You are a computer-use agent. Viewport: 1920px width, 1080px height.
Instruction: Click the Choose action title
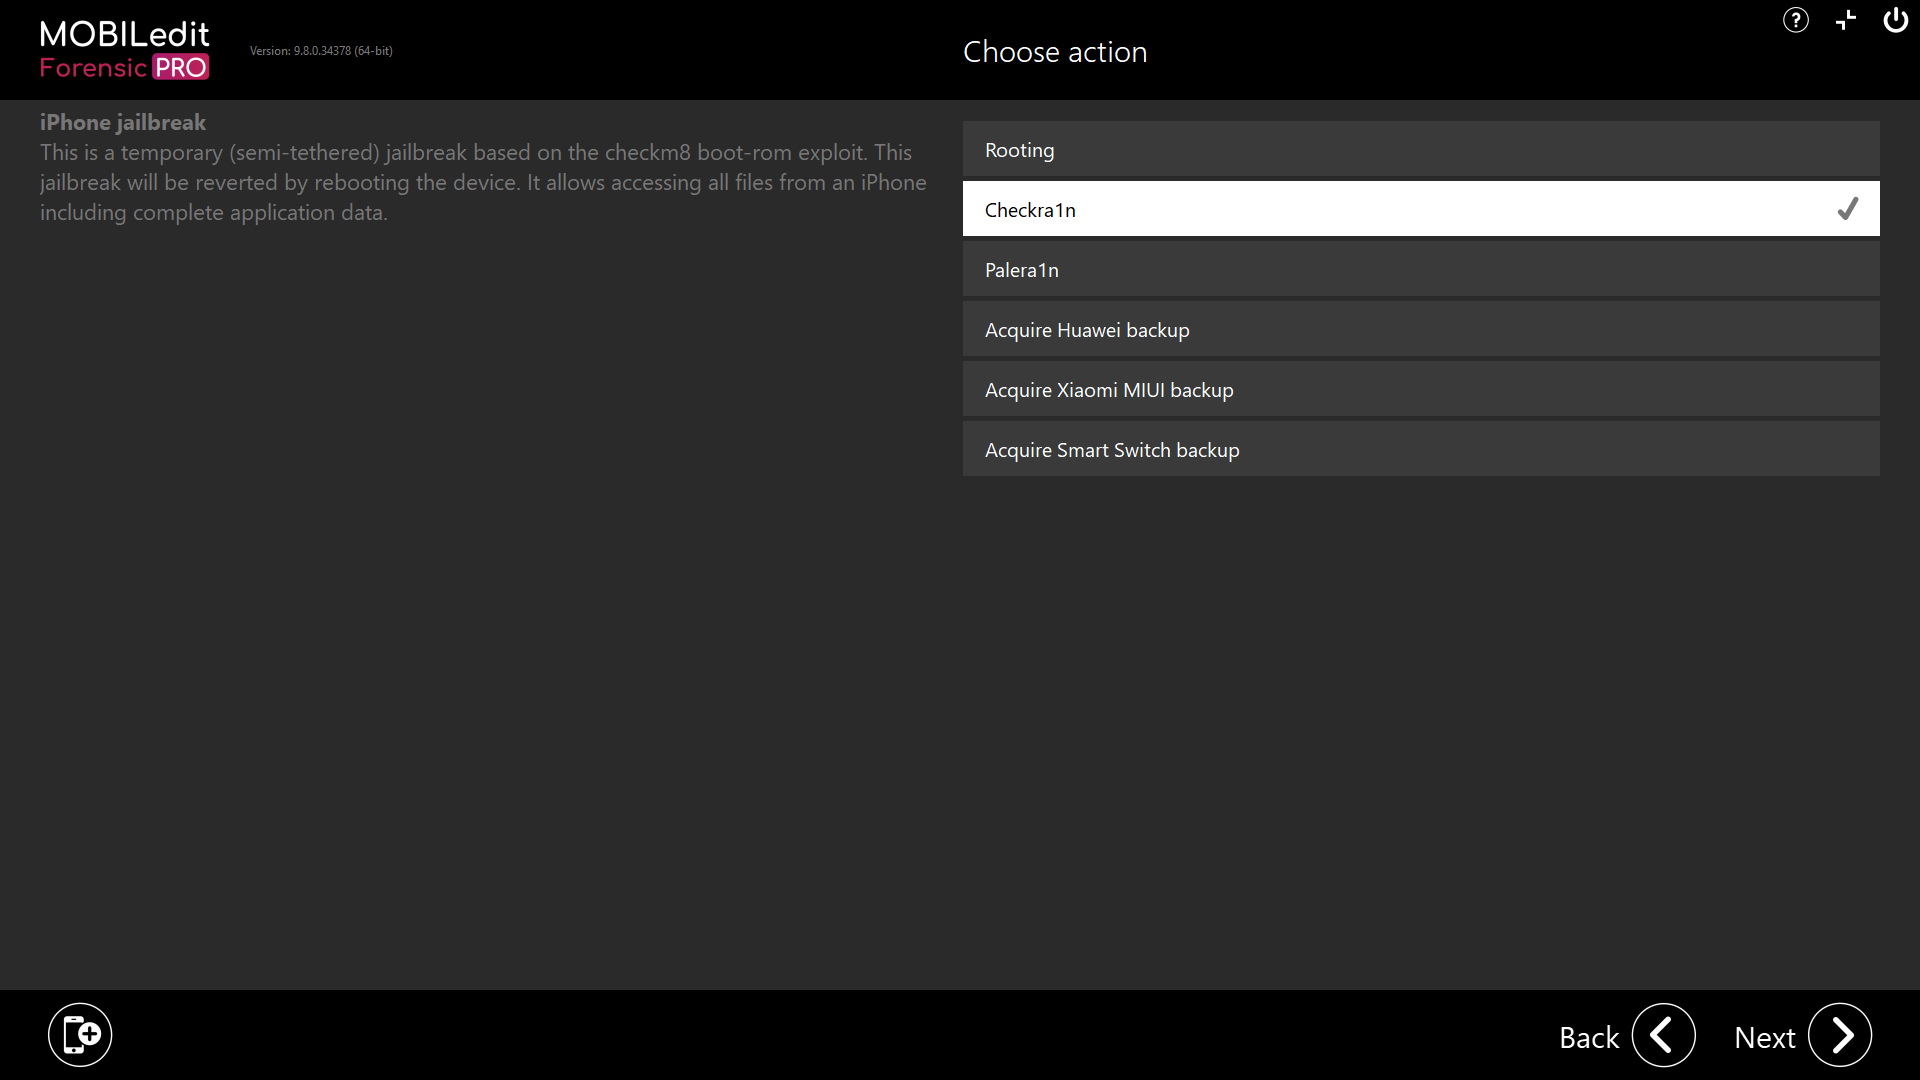tap(1055, 52)
